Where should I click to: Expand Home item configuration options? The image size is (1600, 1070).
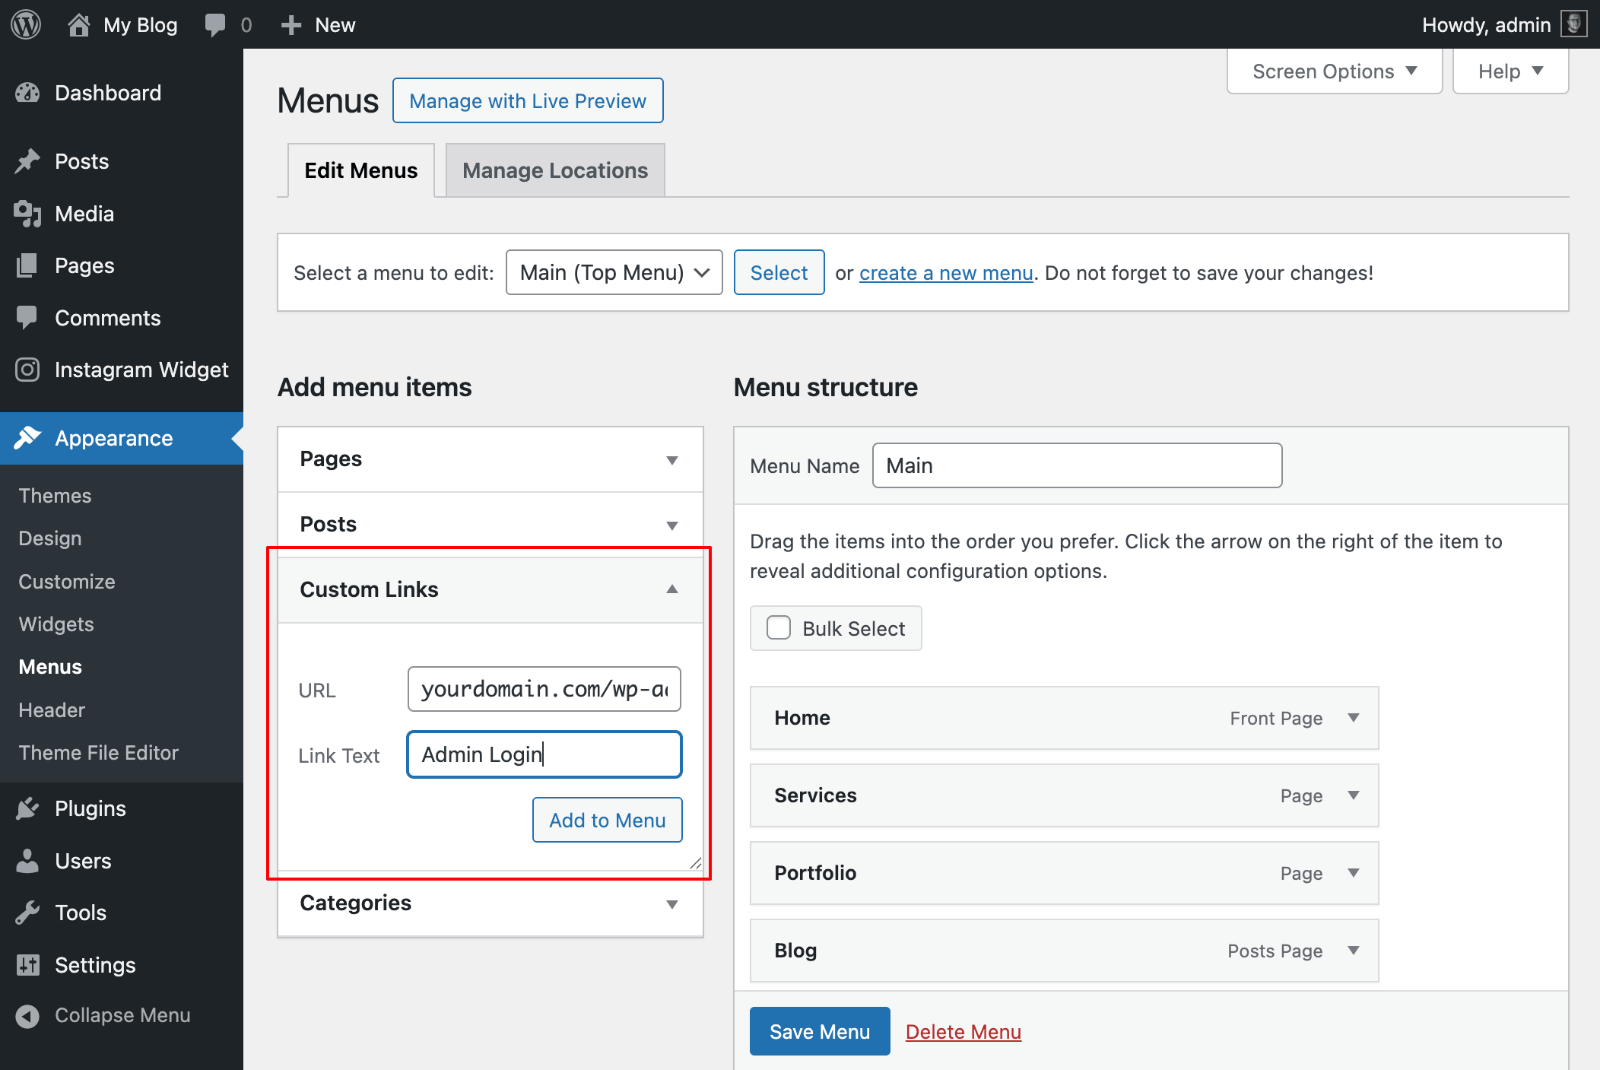tap(1355, 718)
